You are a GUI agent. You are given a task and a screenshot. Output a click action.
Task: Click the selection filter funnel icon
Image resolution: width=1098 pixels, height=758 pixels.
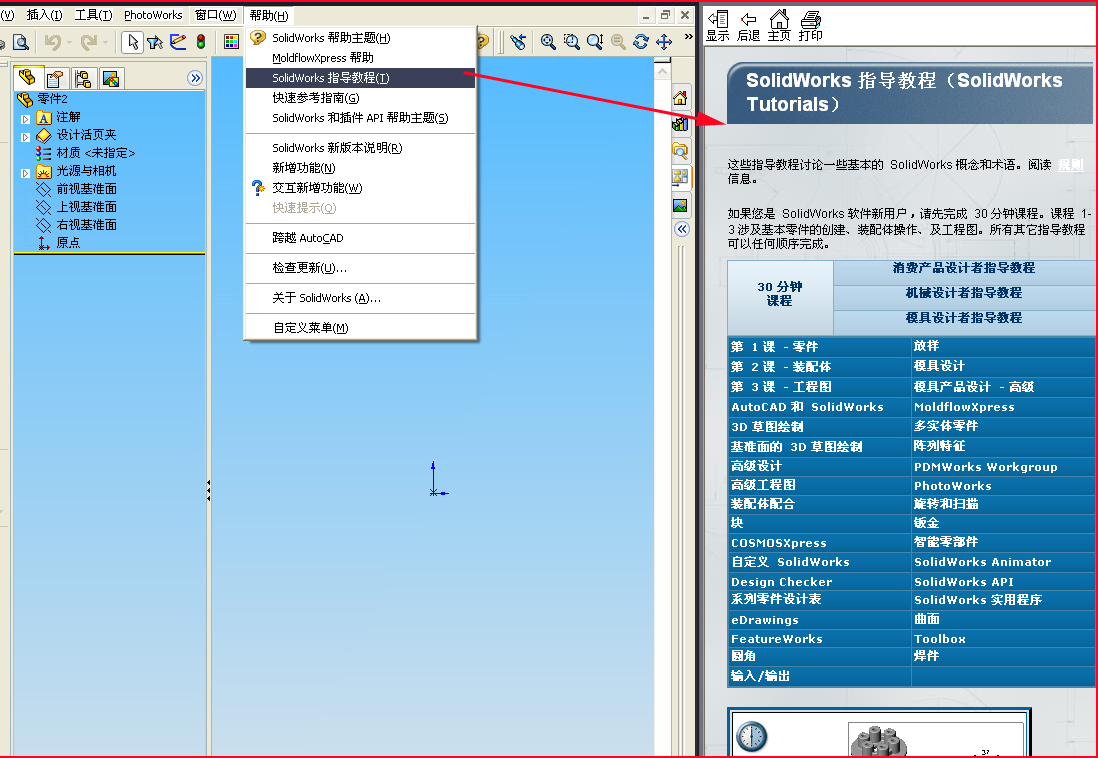coord(155,43)
